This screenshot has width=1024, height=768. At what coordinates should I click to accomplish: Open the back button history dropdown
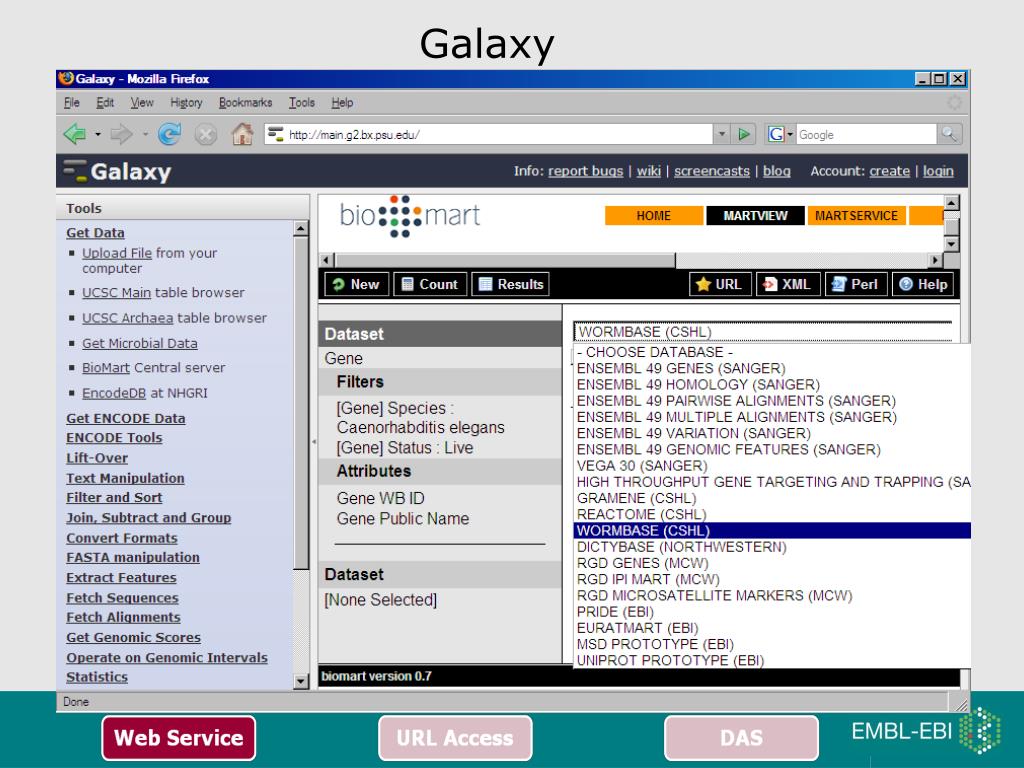97,135
